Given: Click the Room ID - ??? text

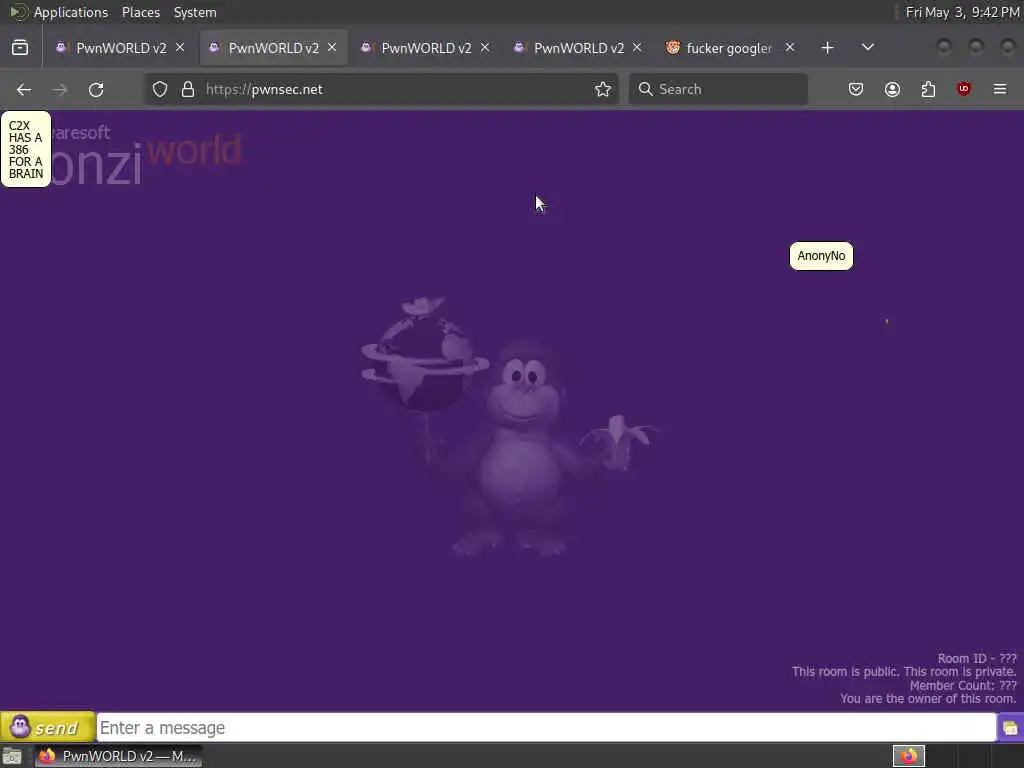Looking at the screenshot, I should coord(977,658).
